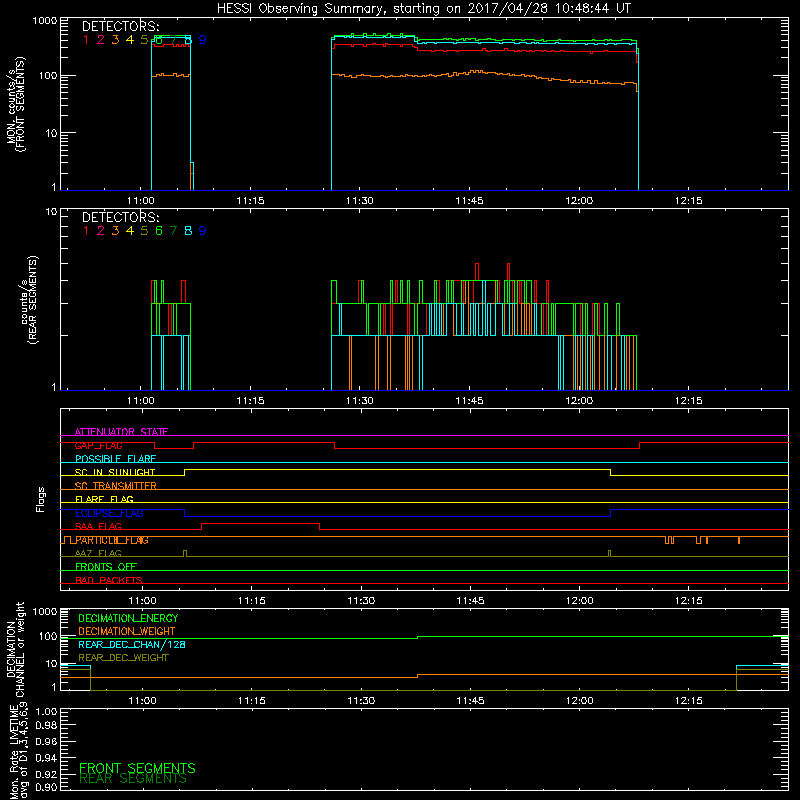Click the SC_TRANSMITTER flag label
Viewport: 800px width, 800px height.
(116, 486)
